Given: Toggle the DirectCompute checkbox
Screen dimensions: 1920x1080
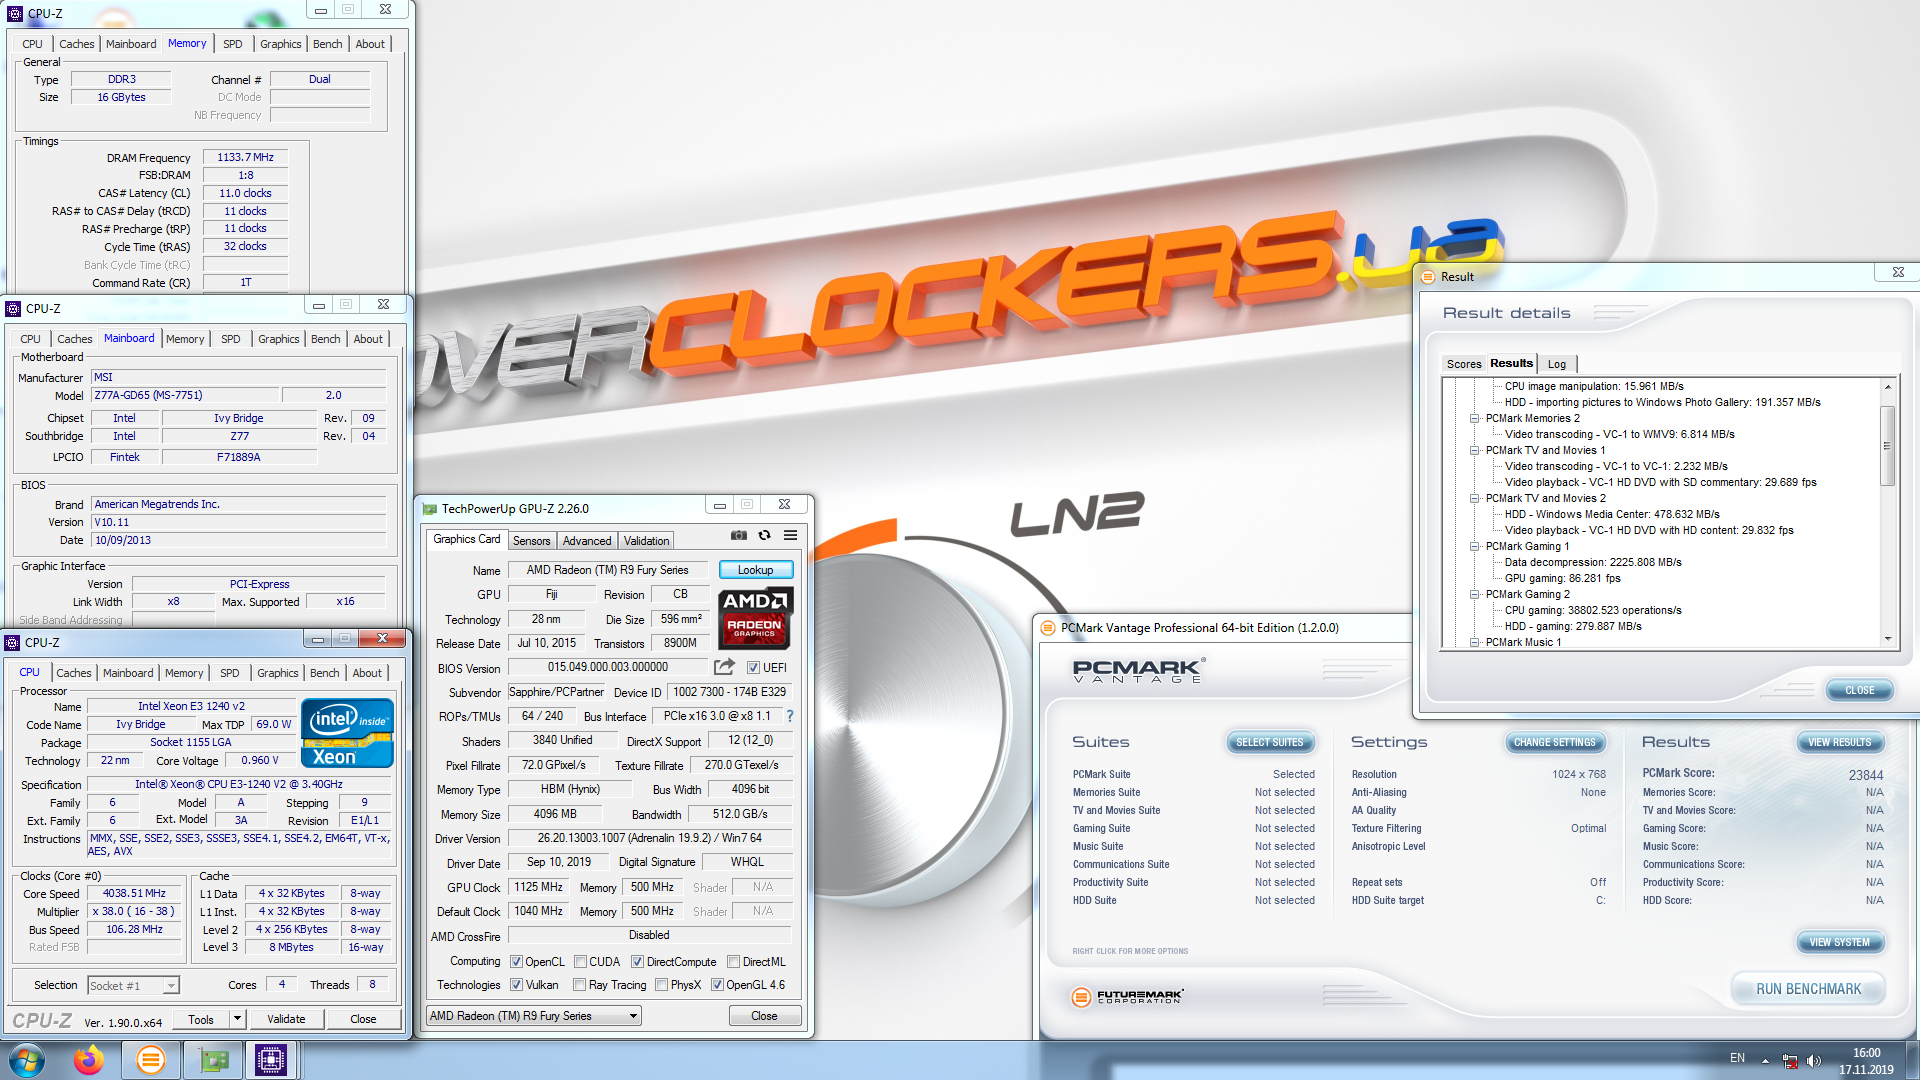Looking at the screenshot, I should tap(637, 962).
